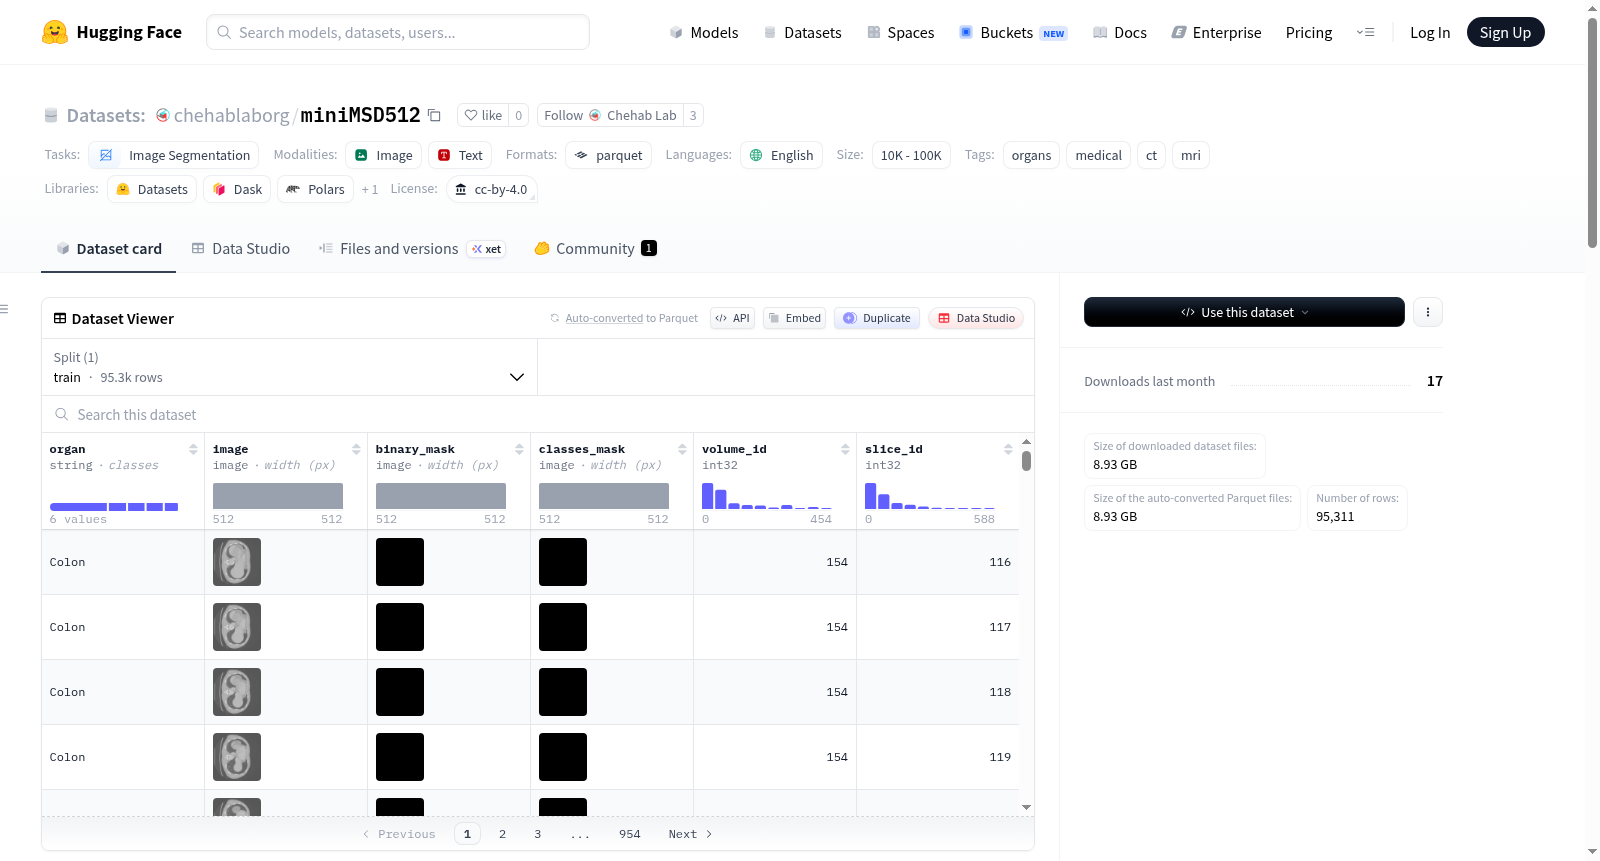Switch to the Data Studio tab
The image size is (1600, 861).
241,249
